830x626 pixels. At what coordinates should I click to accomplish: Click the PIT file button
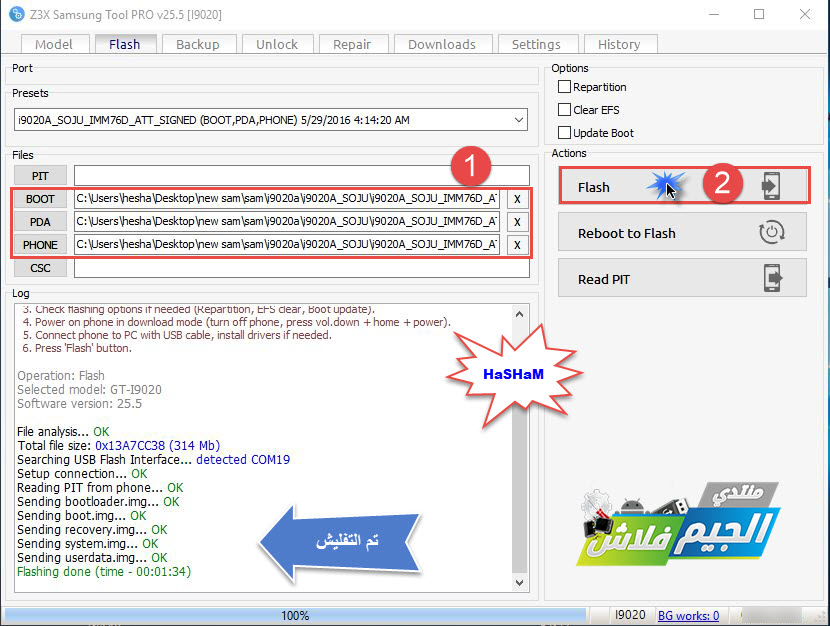click(x=40, y=176)
